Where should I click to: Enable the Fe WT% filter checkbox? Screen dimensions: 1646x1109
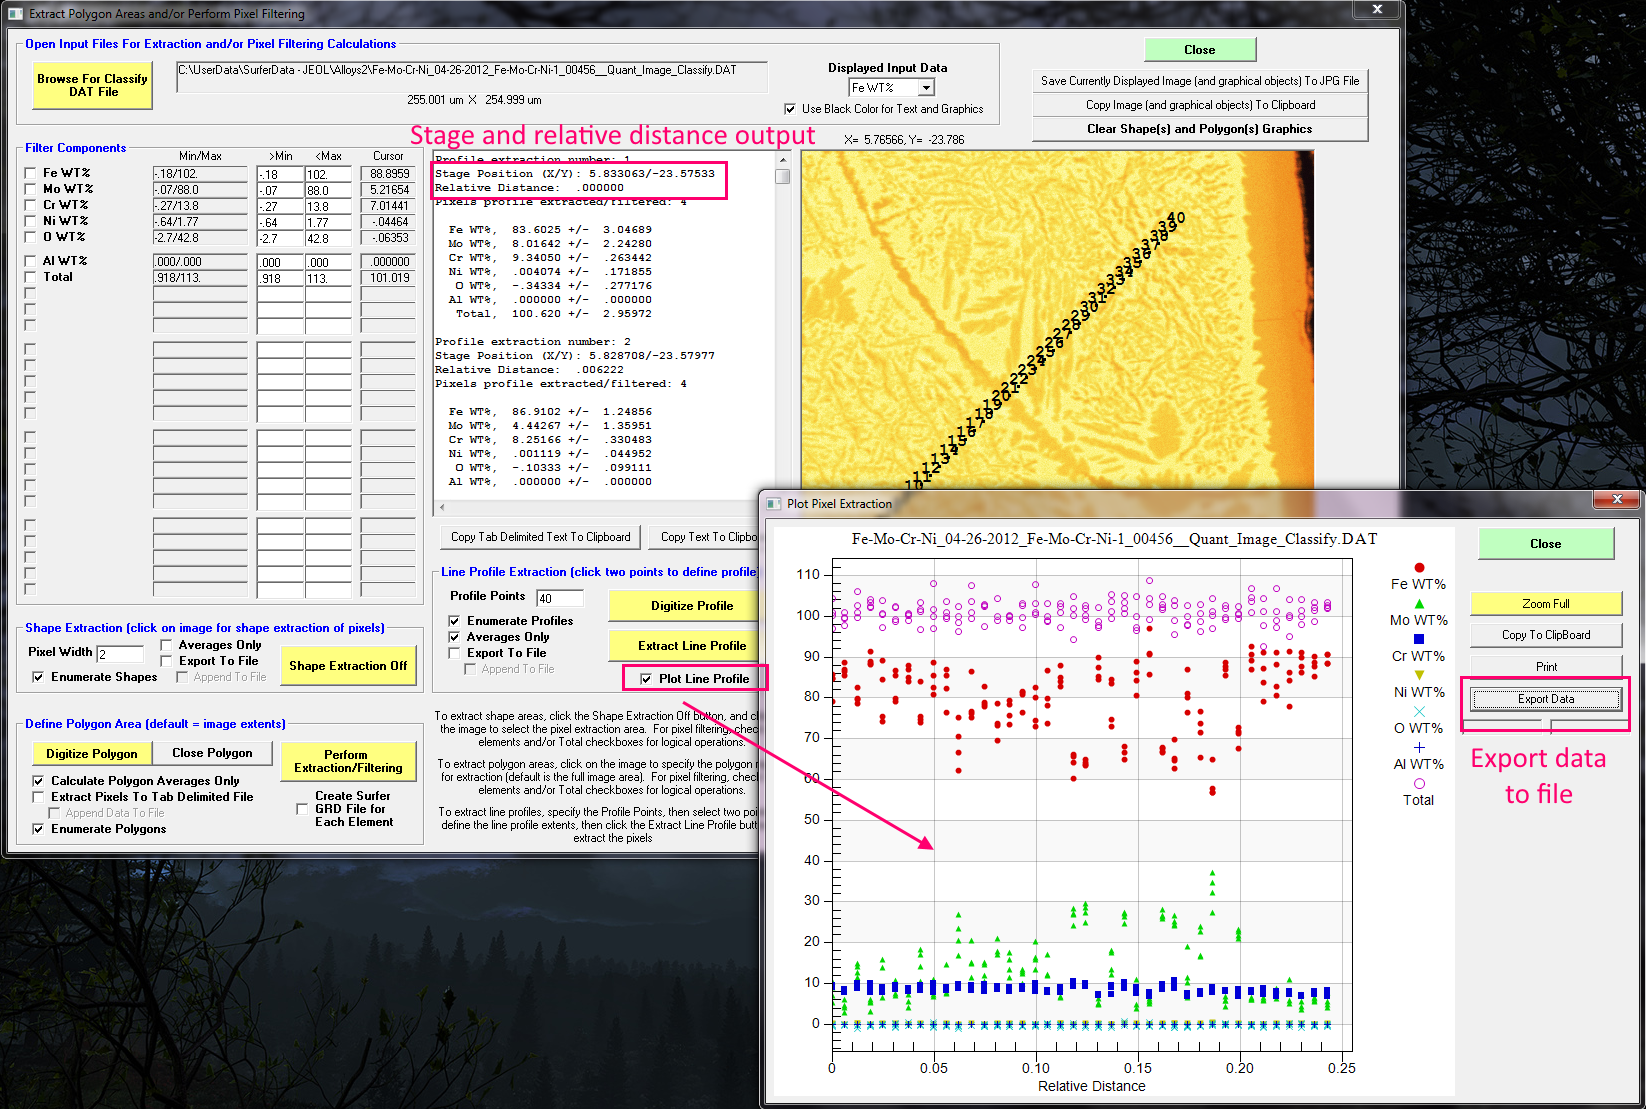point(30,173)
